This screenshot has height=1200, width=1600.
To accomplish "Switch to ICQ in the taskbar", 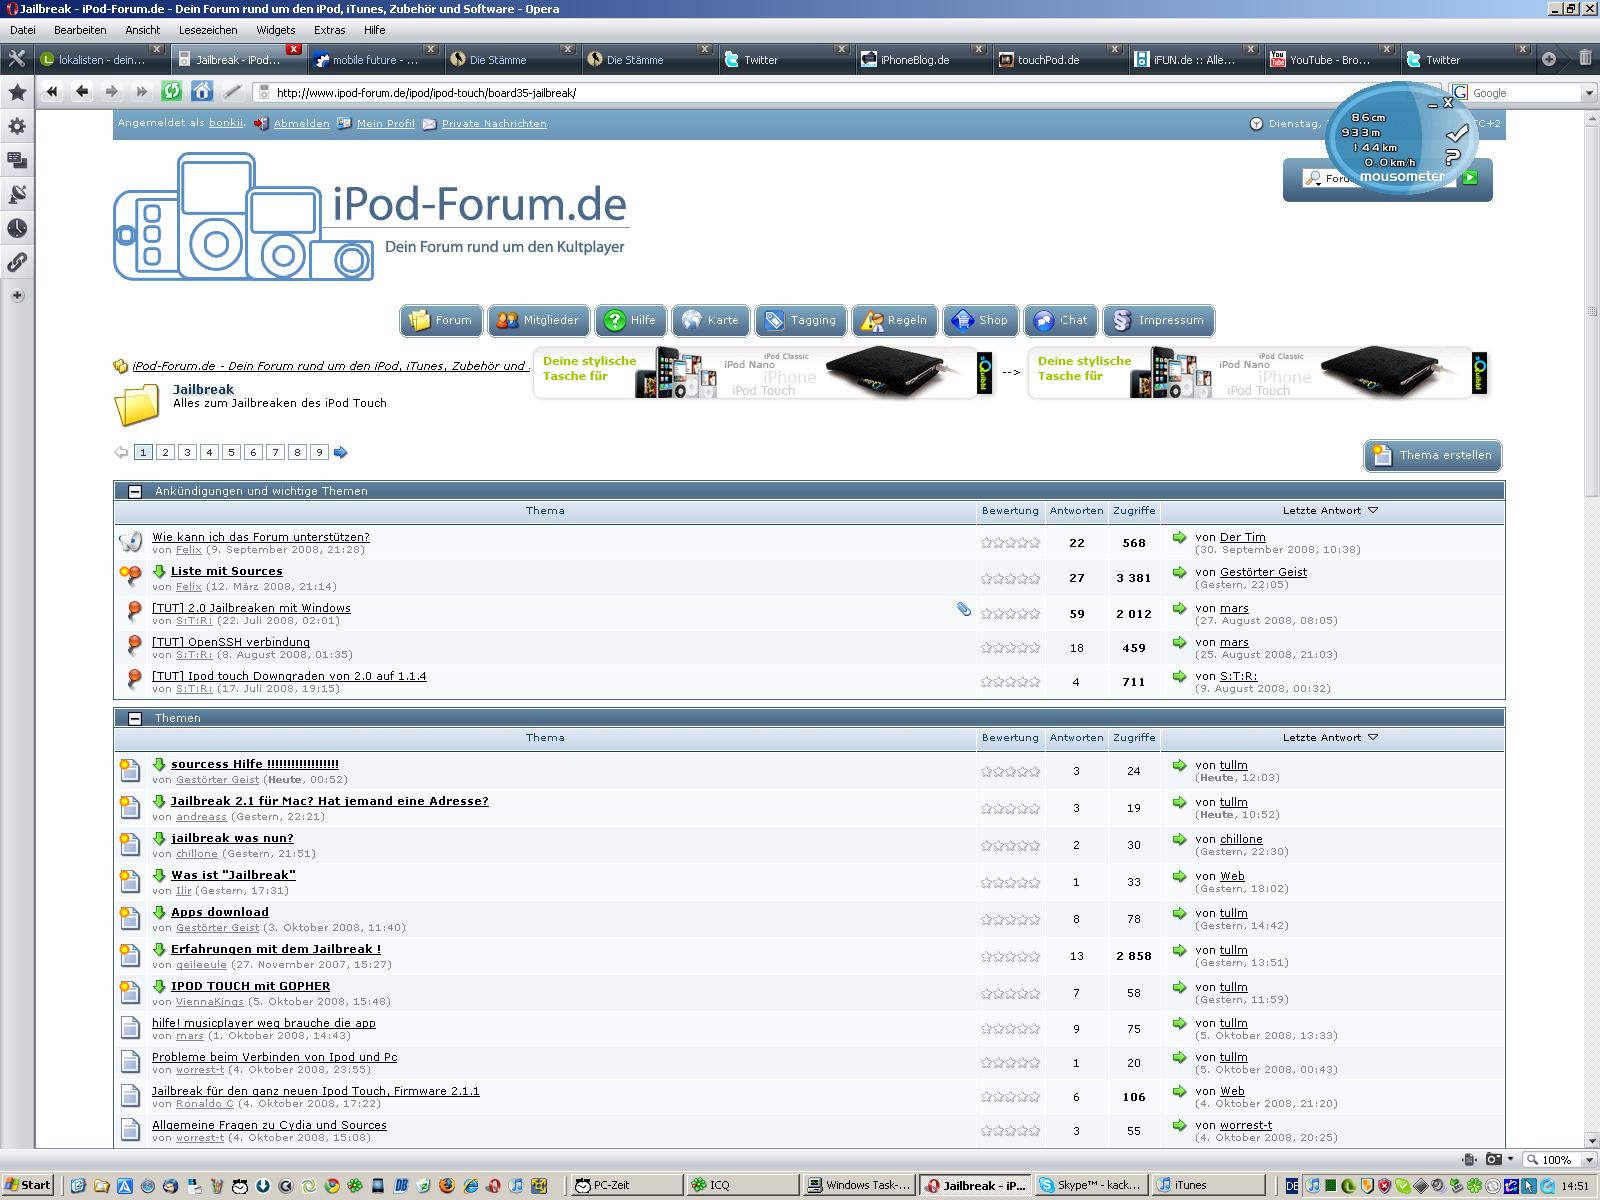I will (742, 1185).
